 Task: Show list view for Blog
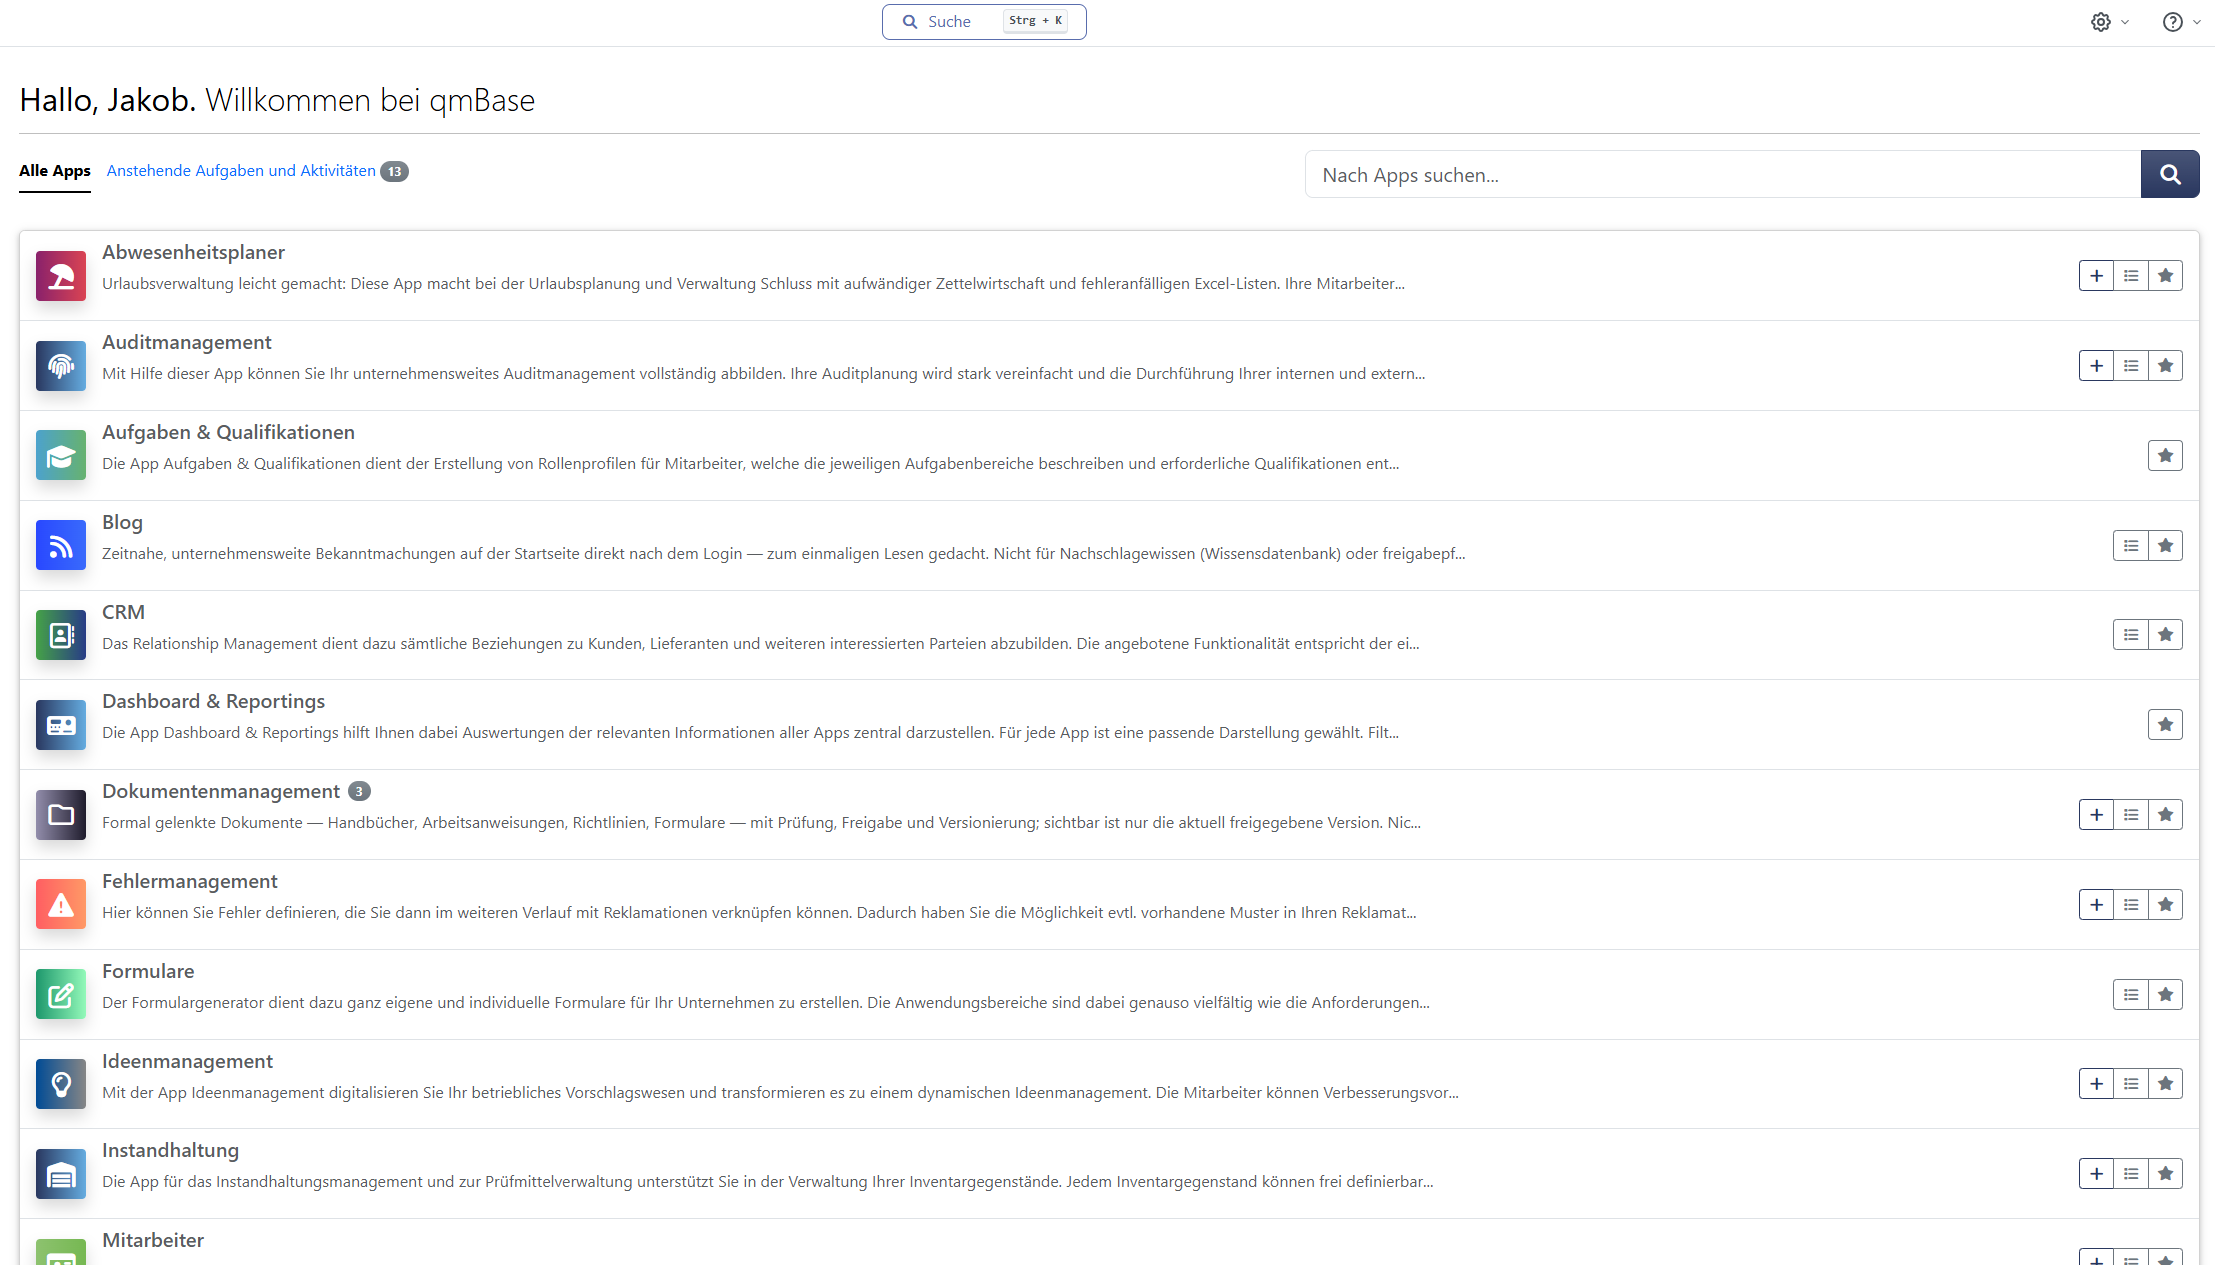coord(2131,546)
